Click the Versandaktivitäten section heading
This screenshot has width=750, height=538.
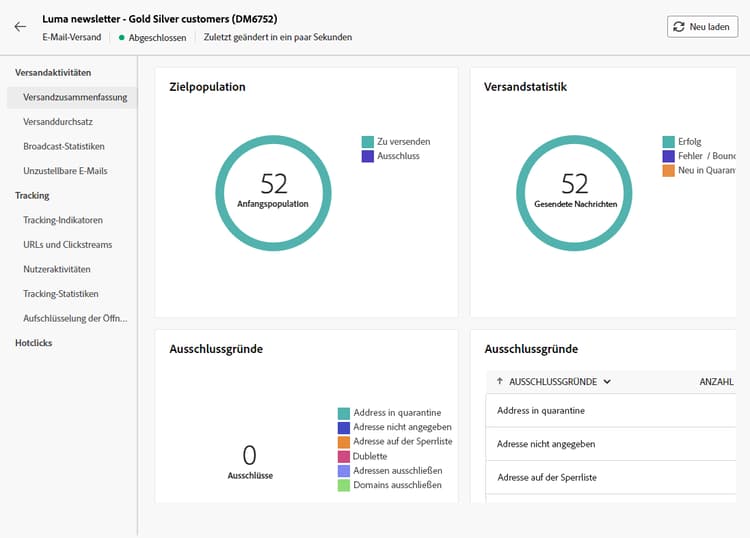pyautogui.click(x=53, y=73)
